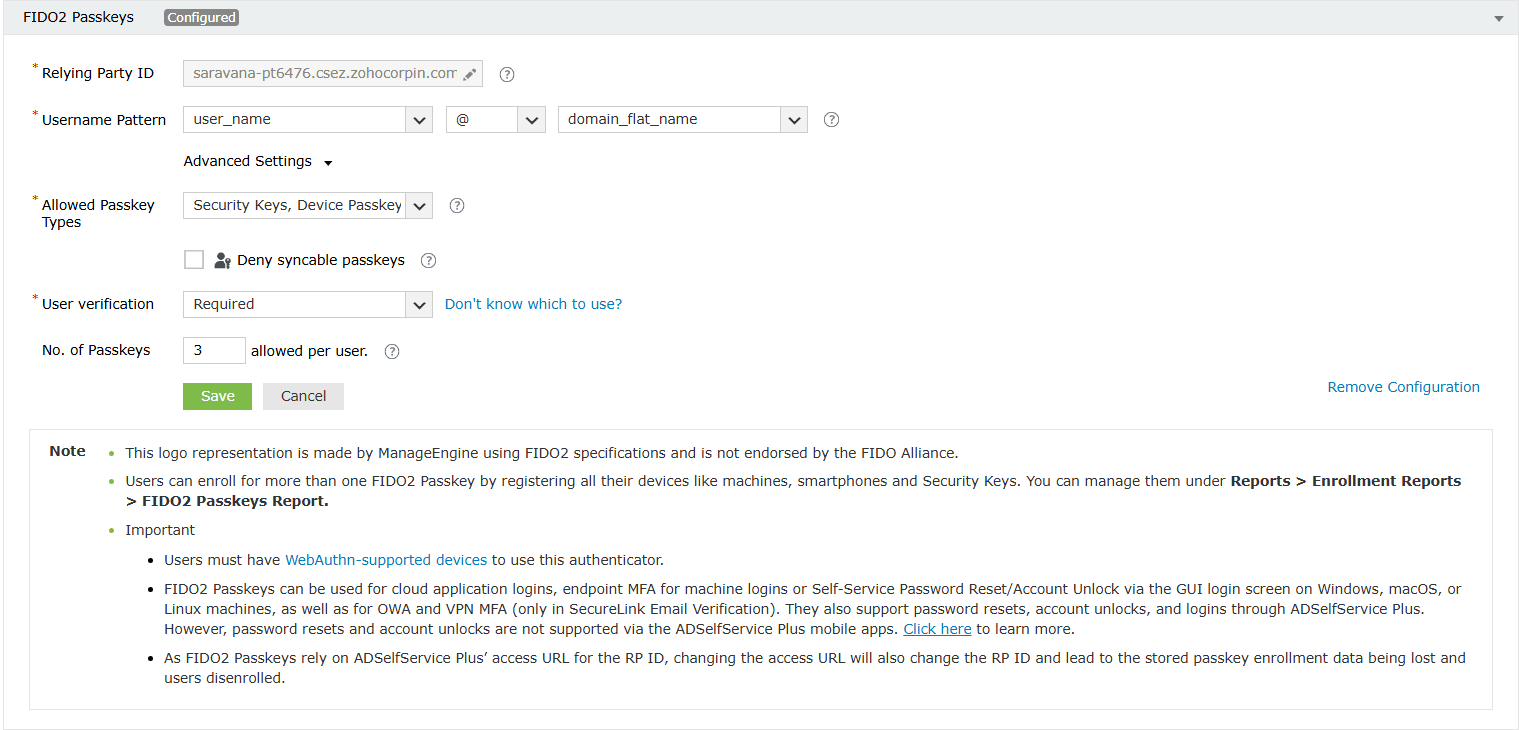Click the pencil edit icon in Relying Party ID
Viewport: 1519px width, 730px height.
[470, 74]
